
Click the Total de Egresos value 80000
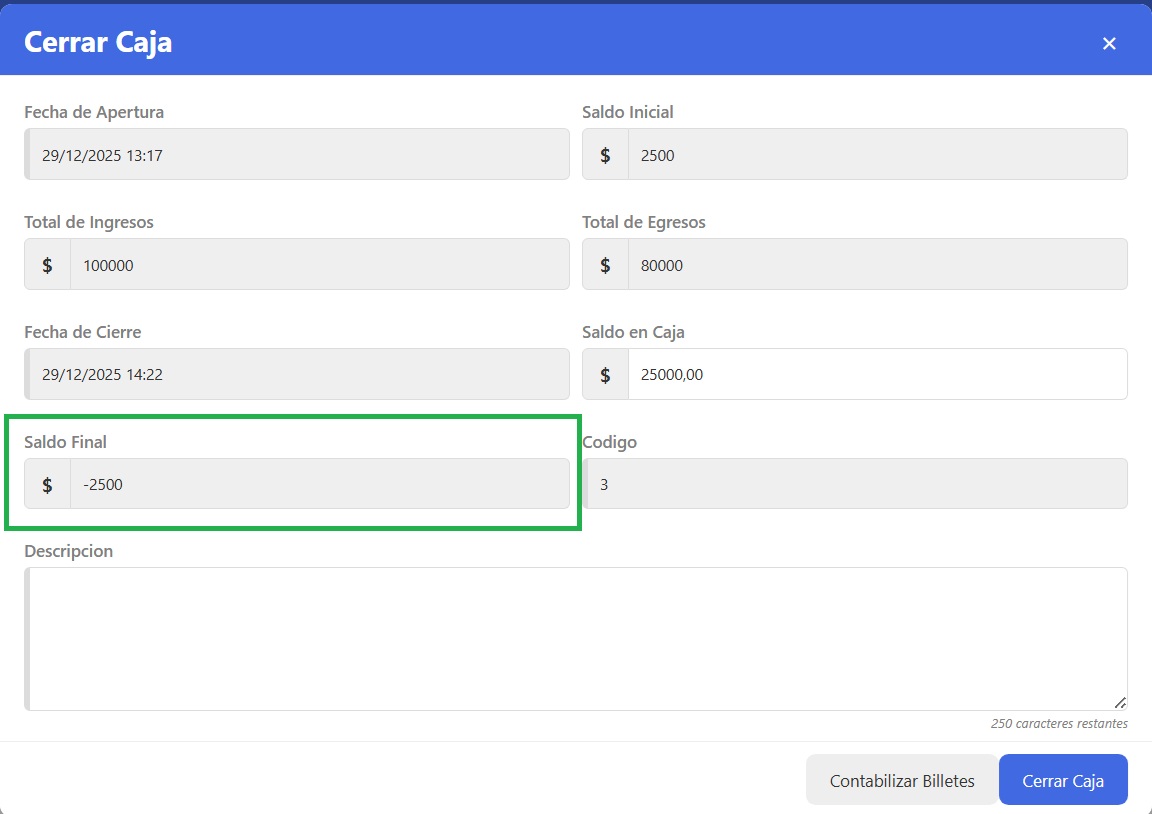coord(877,265)
